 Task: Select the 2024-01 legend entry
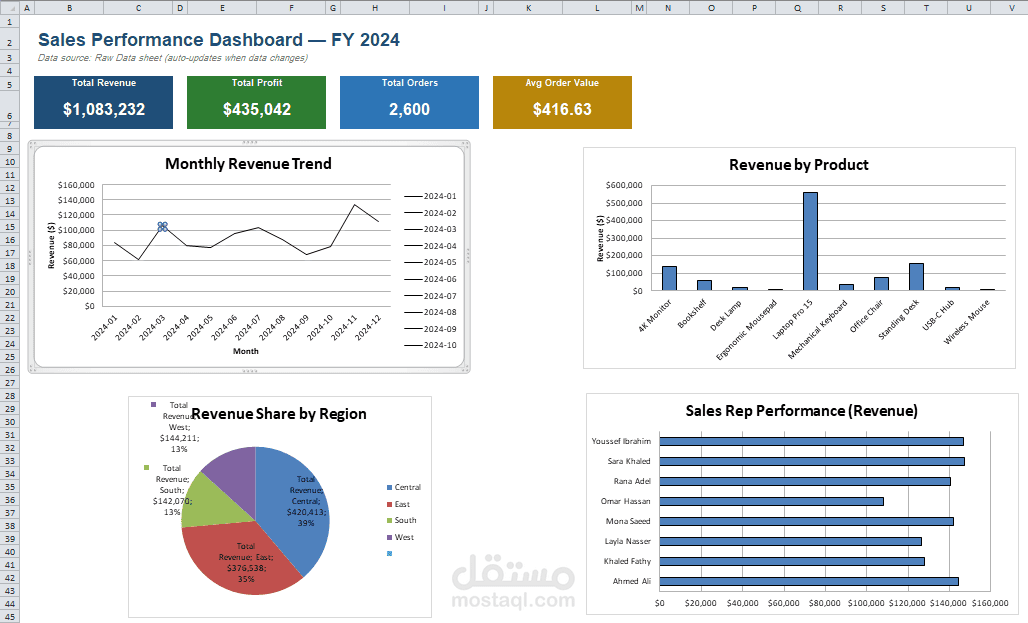point(431,196)
